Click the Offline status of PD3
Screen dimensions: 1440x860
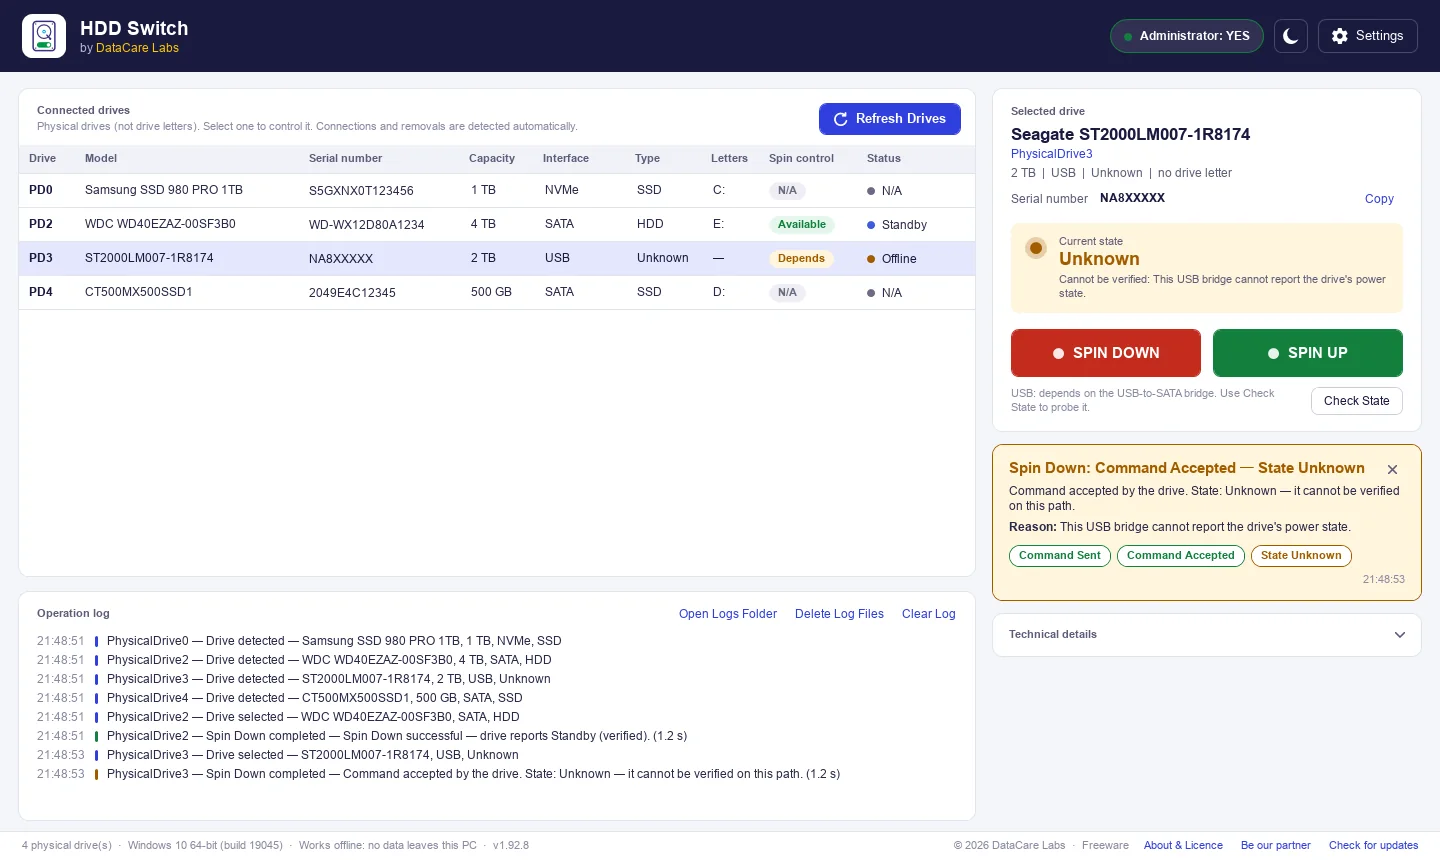pos(892,259)
